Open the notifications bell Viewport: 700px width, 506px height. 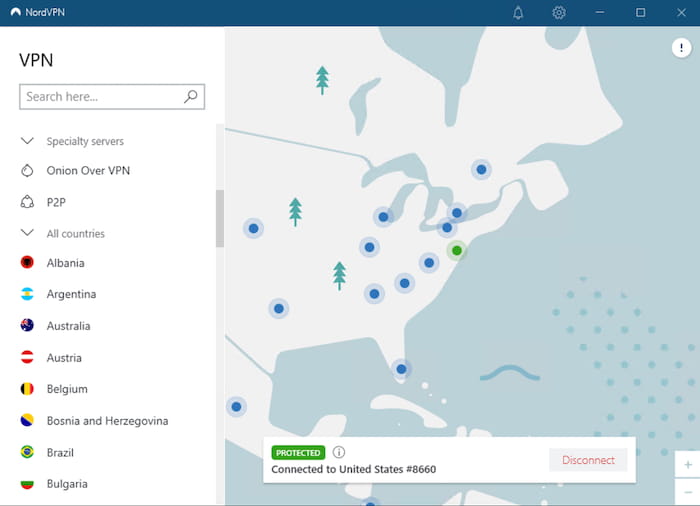click(518, 13)
